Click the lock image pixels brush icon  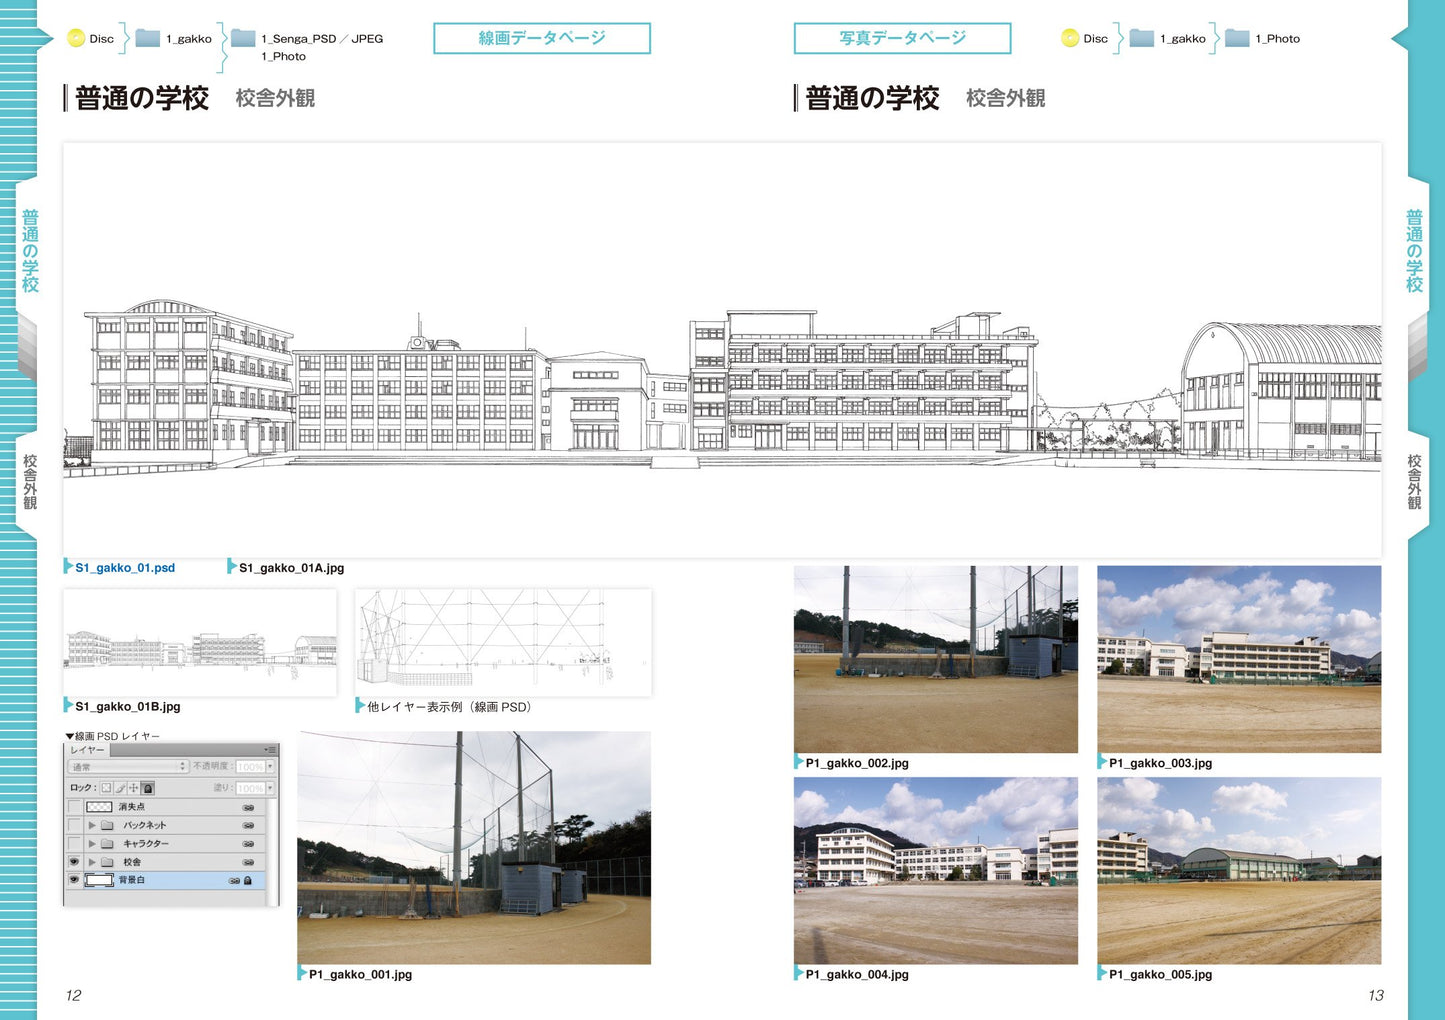[120, 788]
